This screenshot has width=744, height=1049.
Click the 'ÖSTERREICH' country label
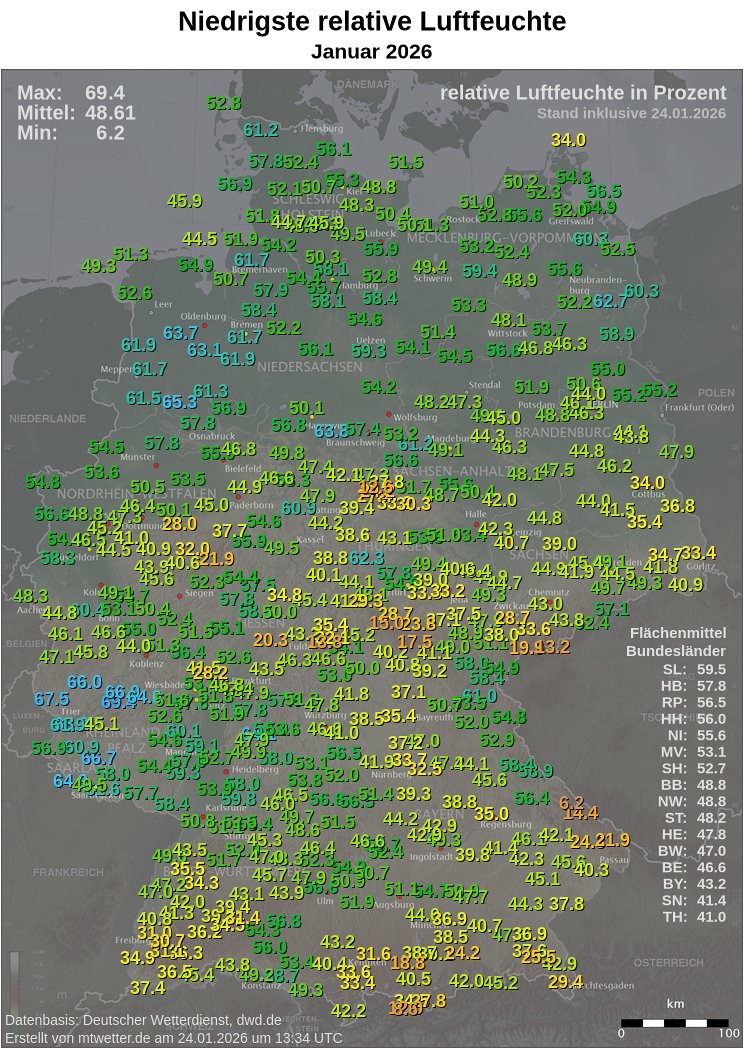click(669, 962)
